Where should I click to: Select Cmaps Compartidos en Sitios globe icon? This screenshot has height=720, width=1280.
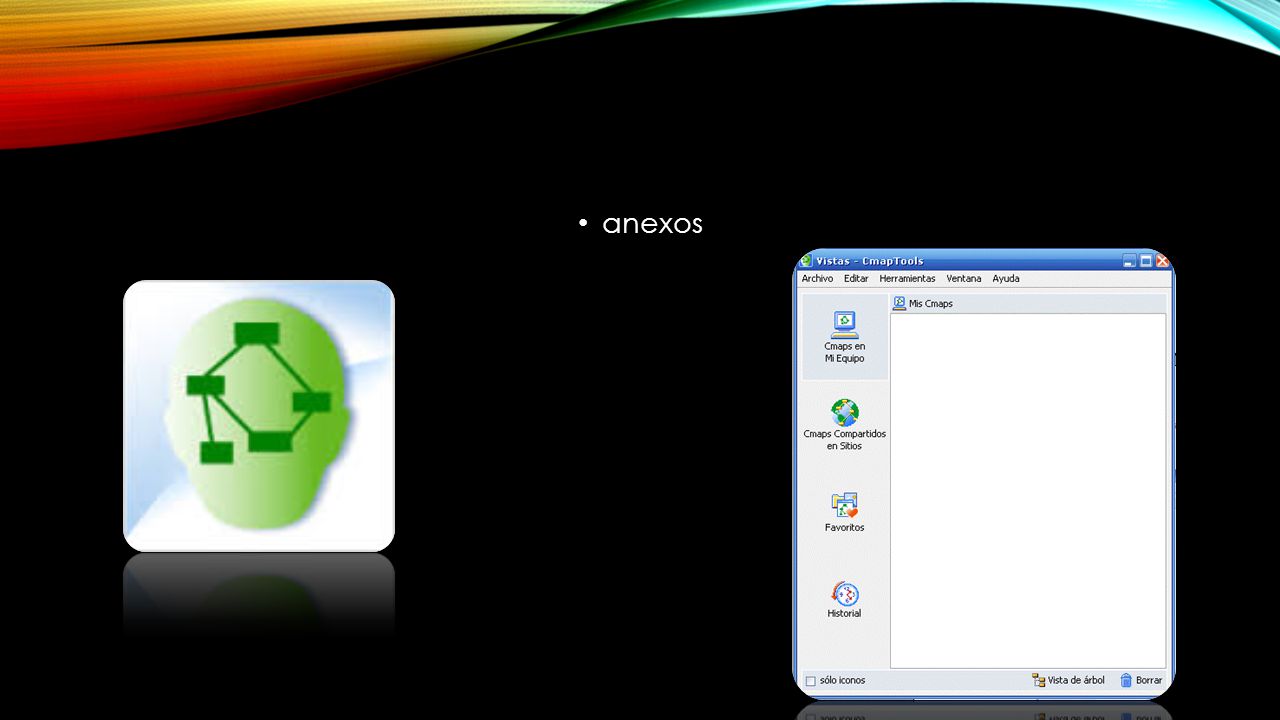[845, 413]
